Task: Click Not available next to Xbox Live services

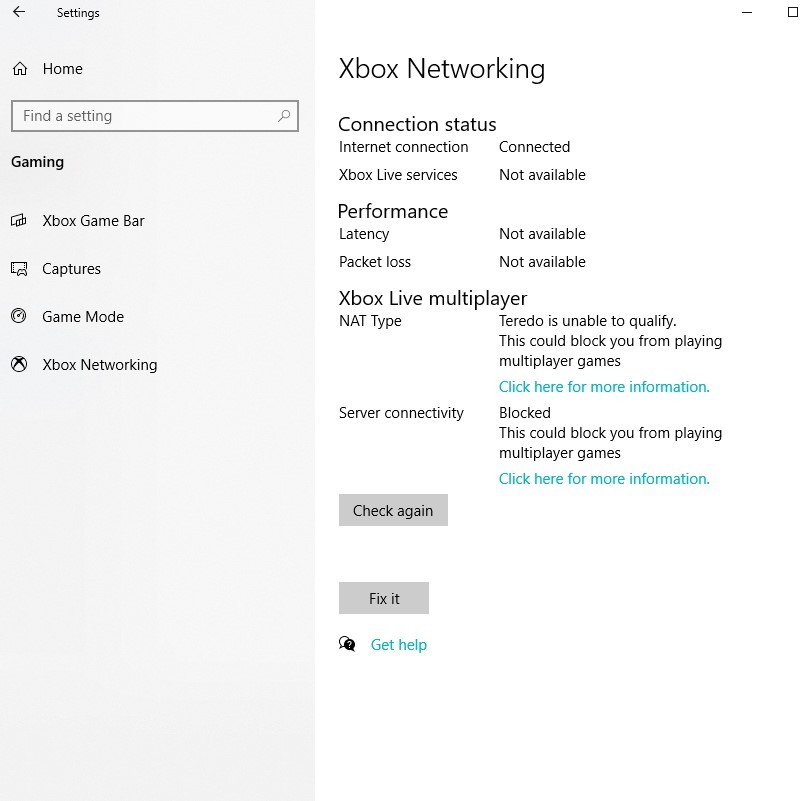Action: (542, 175)
